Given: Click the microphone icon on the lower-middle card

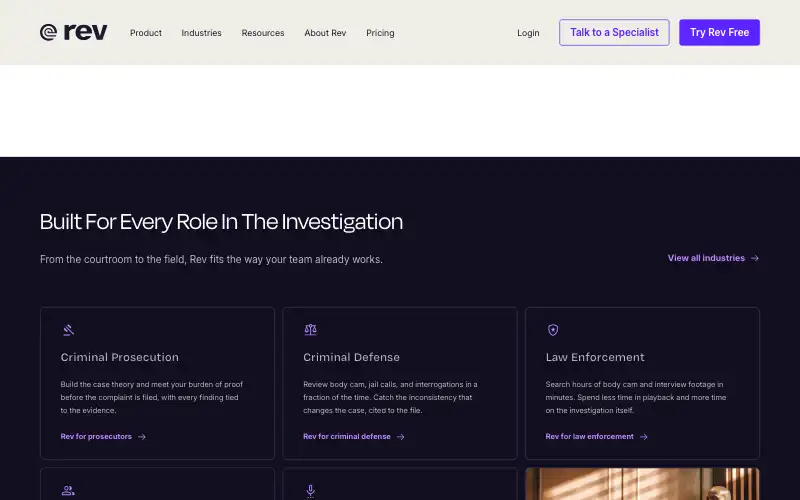Looking at the screenshot, I should pyautogui.click(x=310, y=491).
